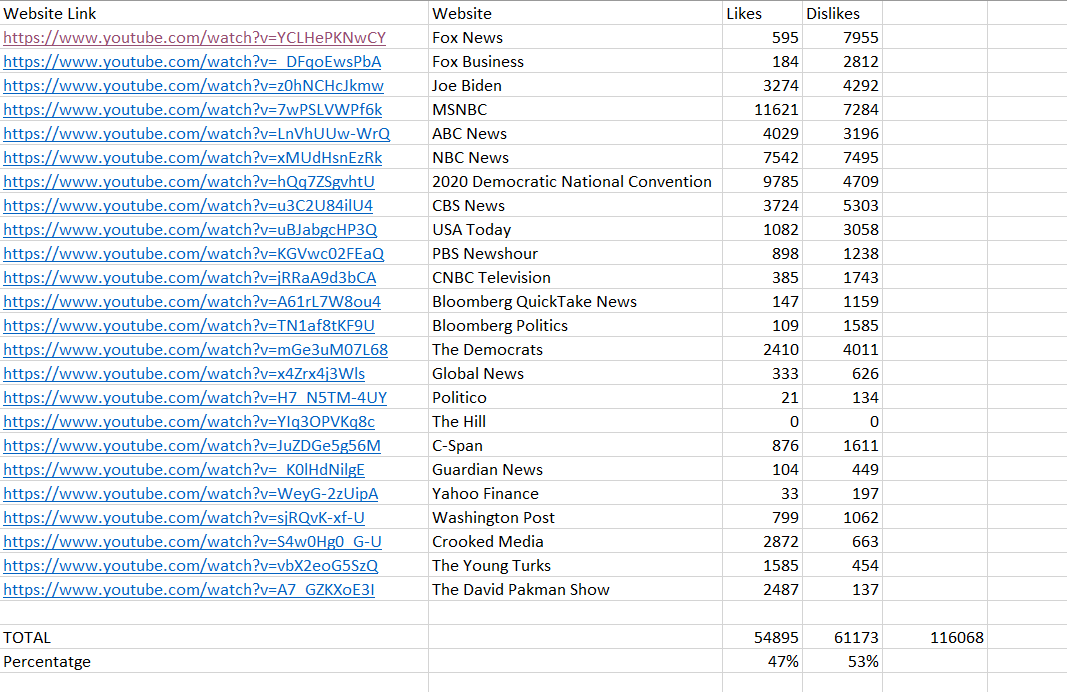Select David Pakman dislikes value 137
This screenshot has height=692, width=1067.
(842, 590)
